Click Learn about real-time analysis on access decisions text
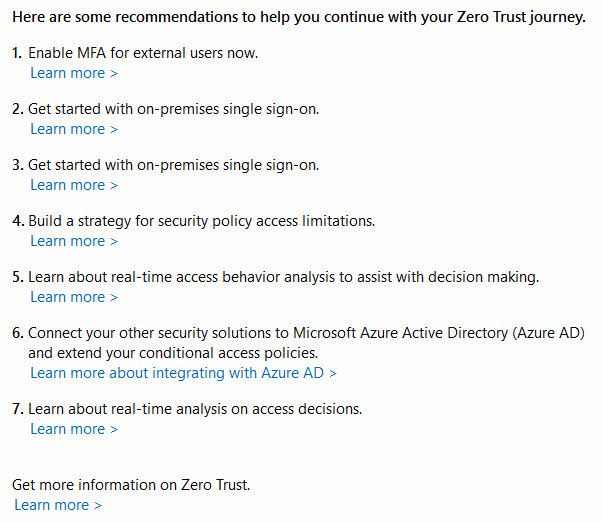Screen dimensions: 602x522 [x=195, y=409]
